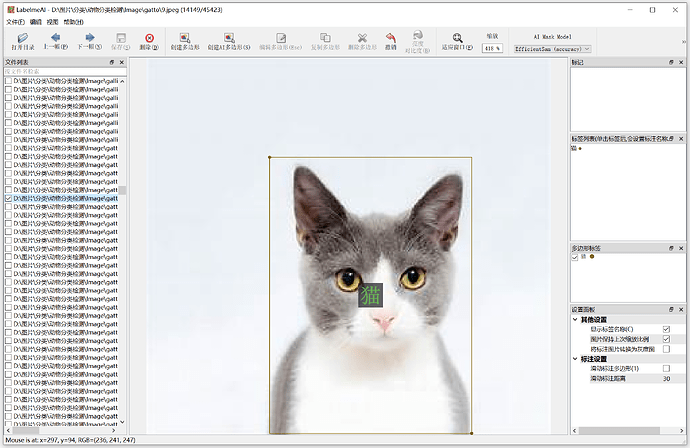
Task: Open the 文件(F) menu
Action: pyautogui.click(x=15, y=22)
